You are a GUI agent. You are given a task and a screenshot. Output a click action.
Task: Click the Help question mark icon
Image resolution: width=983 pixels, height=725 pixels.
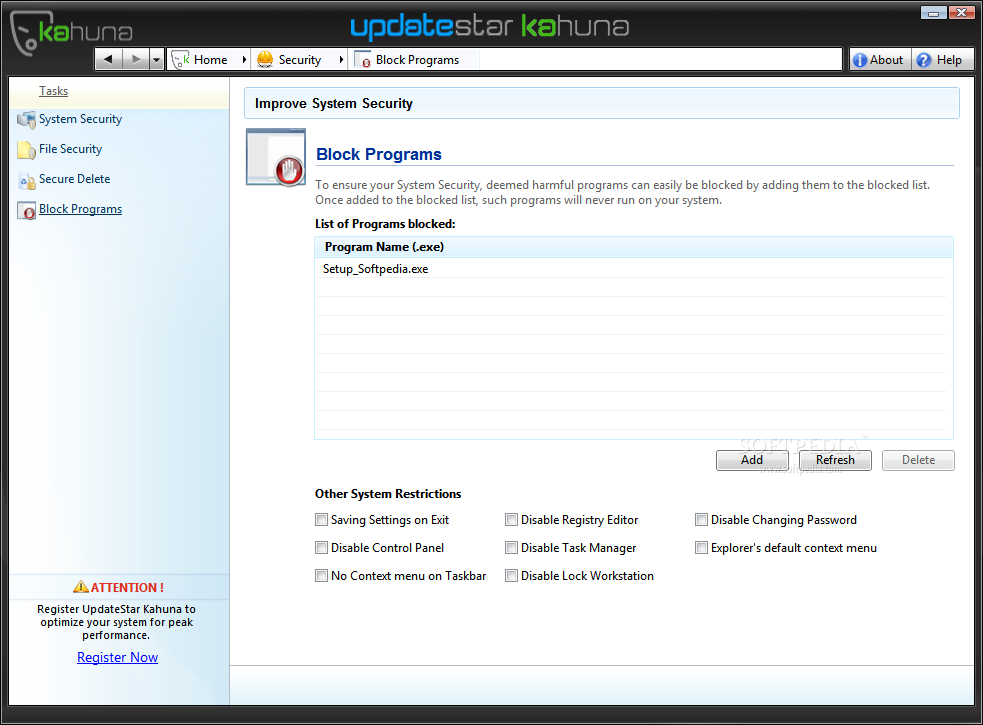(923, 60)
